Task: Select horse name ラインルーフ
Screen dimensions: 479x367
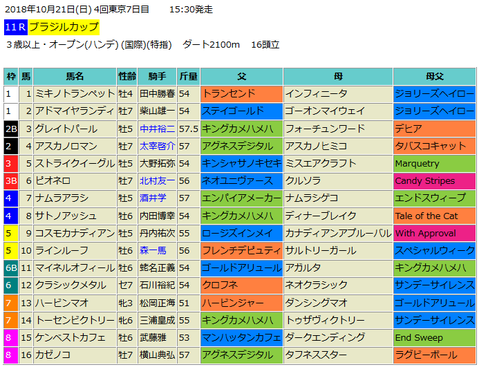Action: pos(62,250)
